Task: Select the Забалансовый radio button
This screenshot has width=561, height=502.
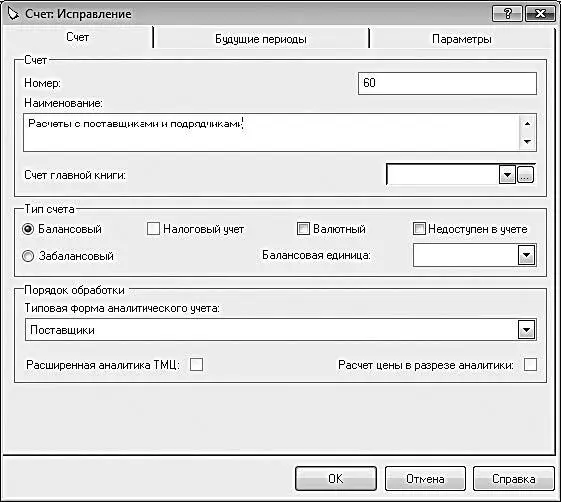Action: click(28, 256)
